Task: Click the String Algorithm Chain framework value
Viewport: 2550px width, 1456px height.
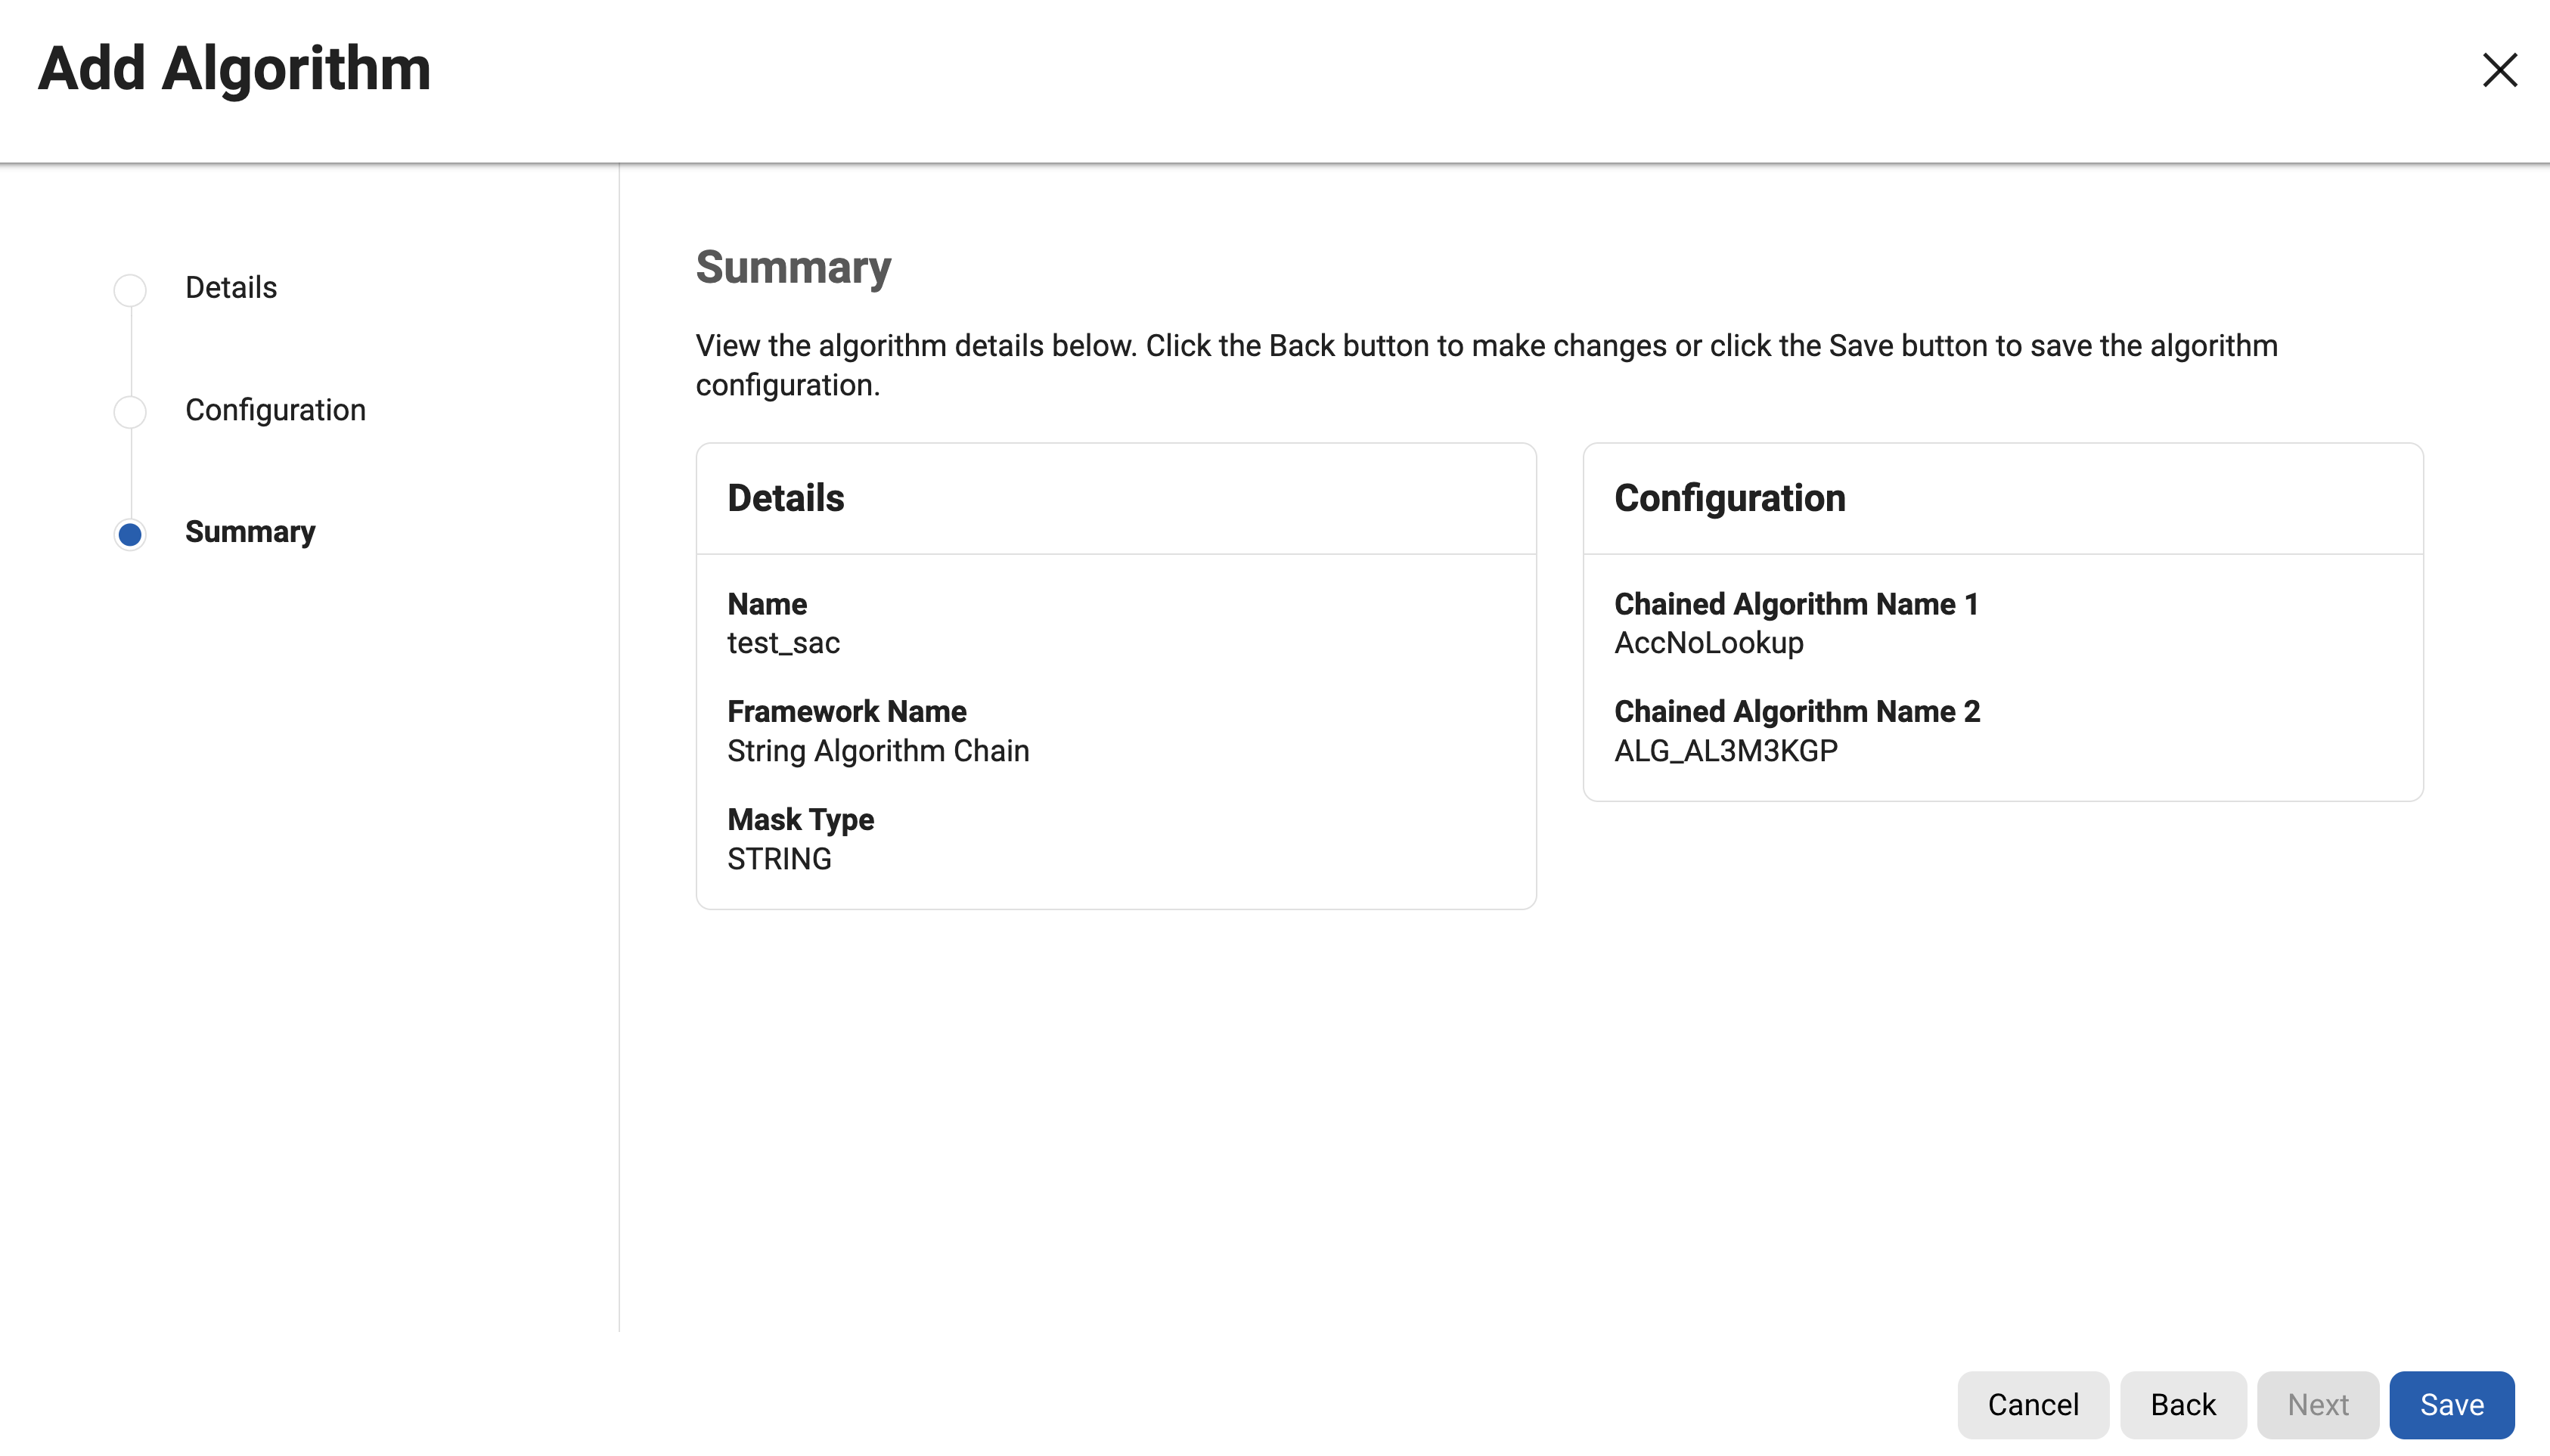Action: click(877, 751)
